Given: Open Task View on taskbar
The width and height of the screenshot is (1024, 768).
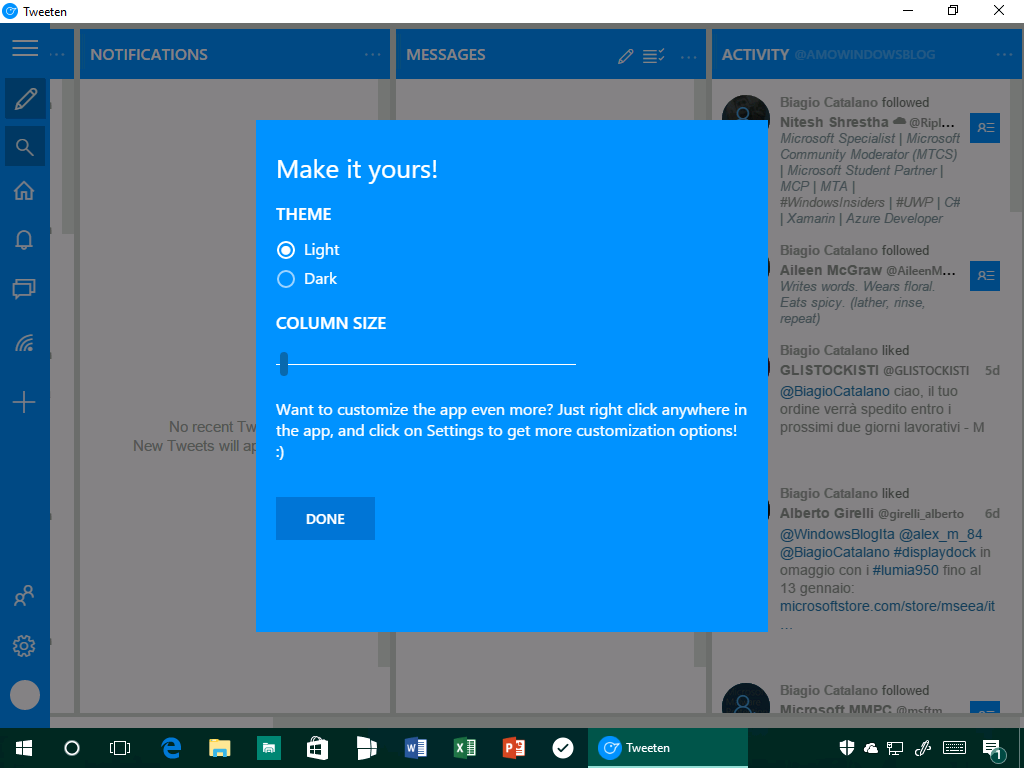Looking at the screenshot, I should click(x=120, y=748).
